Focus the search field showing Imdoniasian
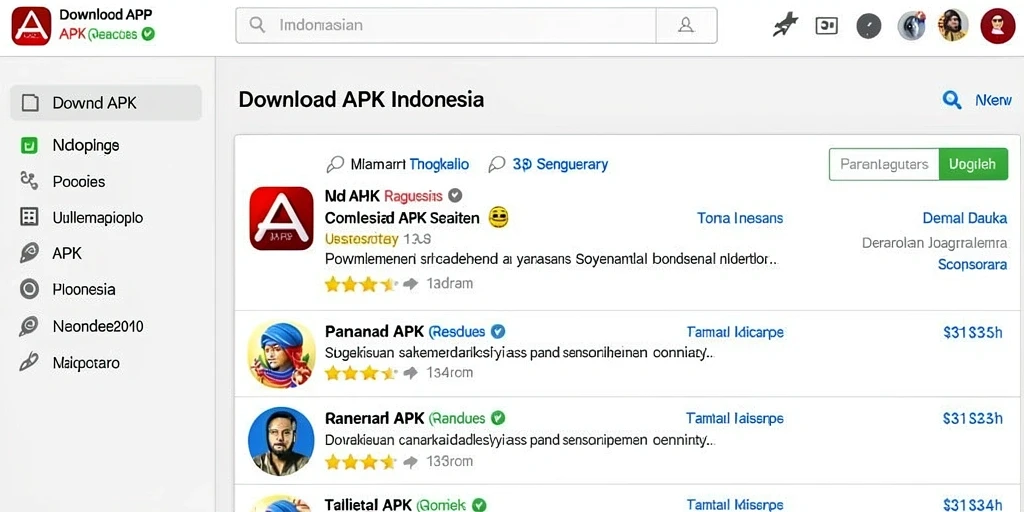1024x512 pixels. (445, 25)
